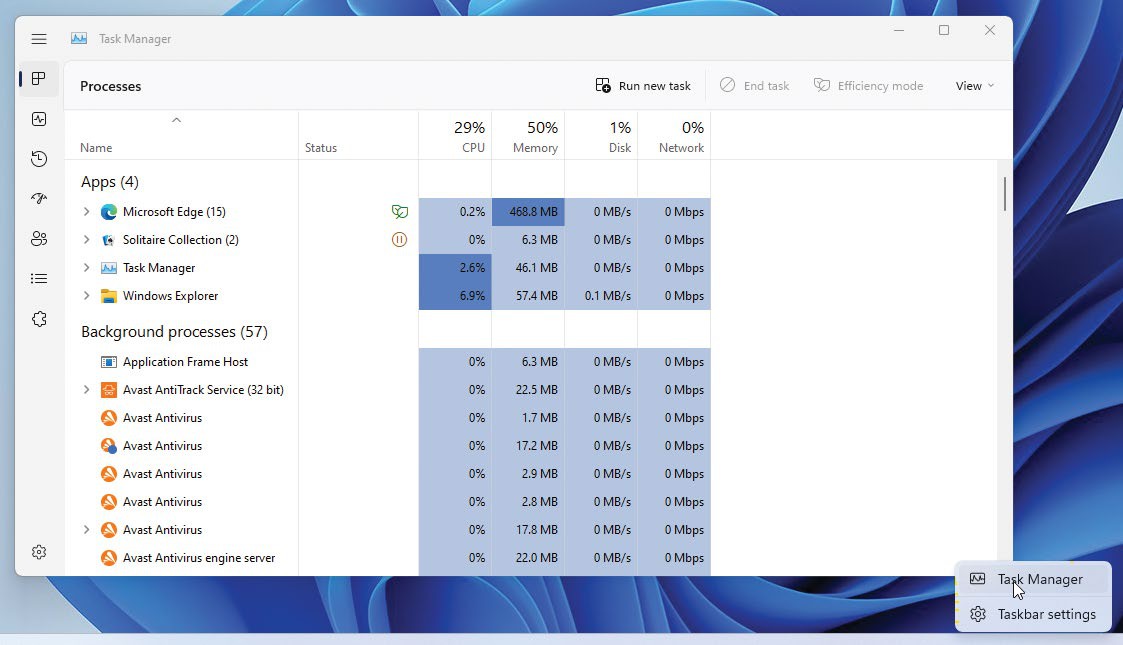Viewport: 1123px width, 645px height.
Task: Open the Users sidebar icon
Action: 39,238
